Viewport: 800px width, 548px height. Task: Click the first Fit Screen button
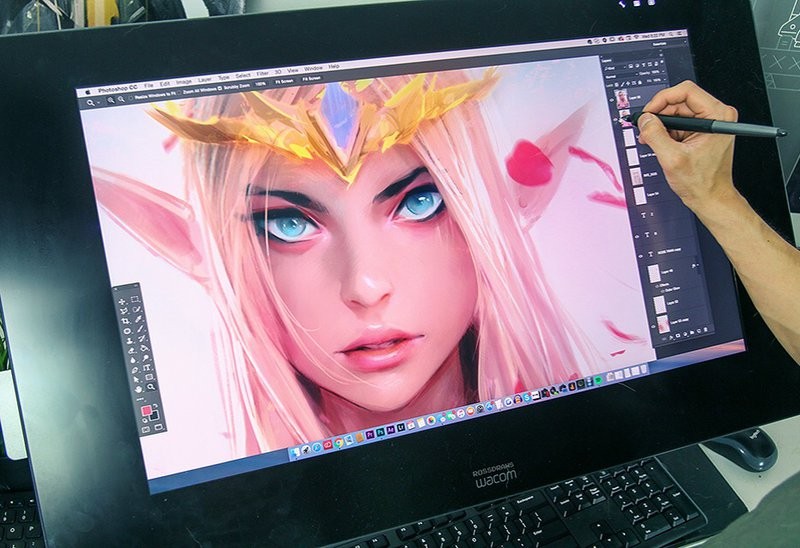click(284, 81)
